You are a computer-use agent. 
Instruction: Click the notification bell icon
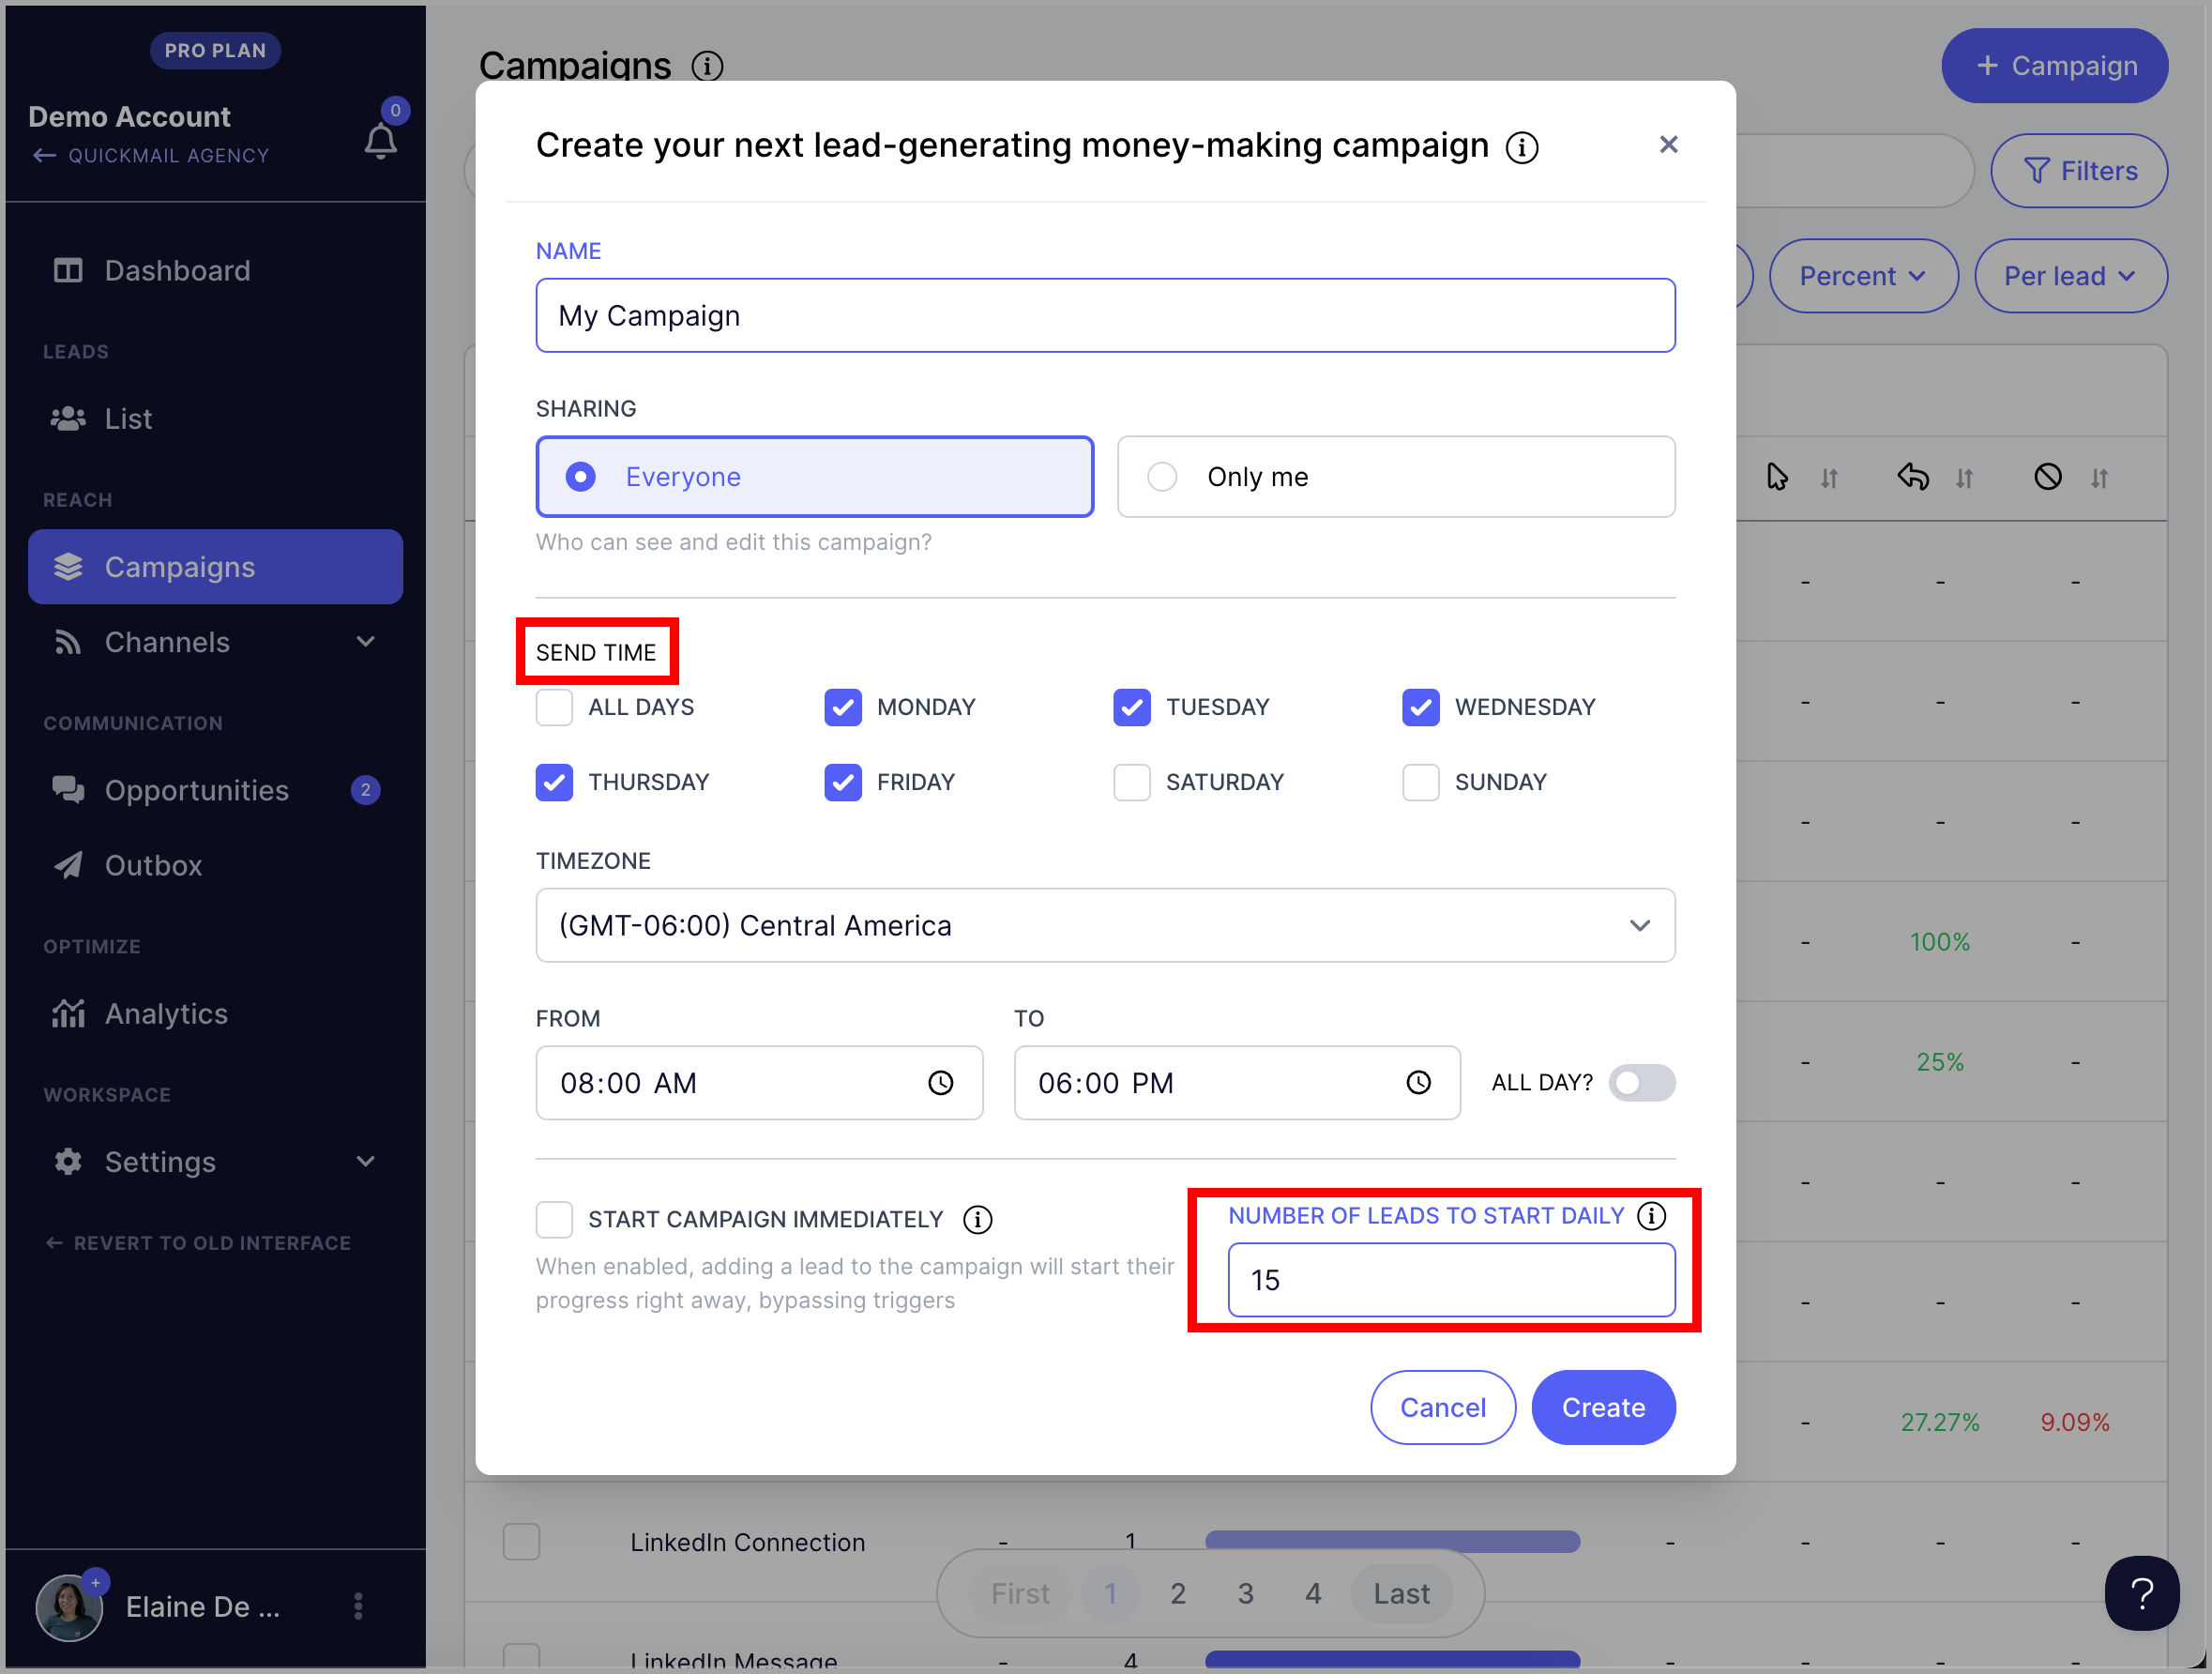[380, 141]
